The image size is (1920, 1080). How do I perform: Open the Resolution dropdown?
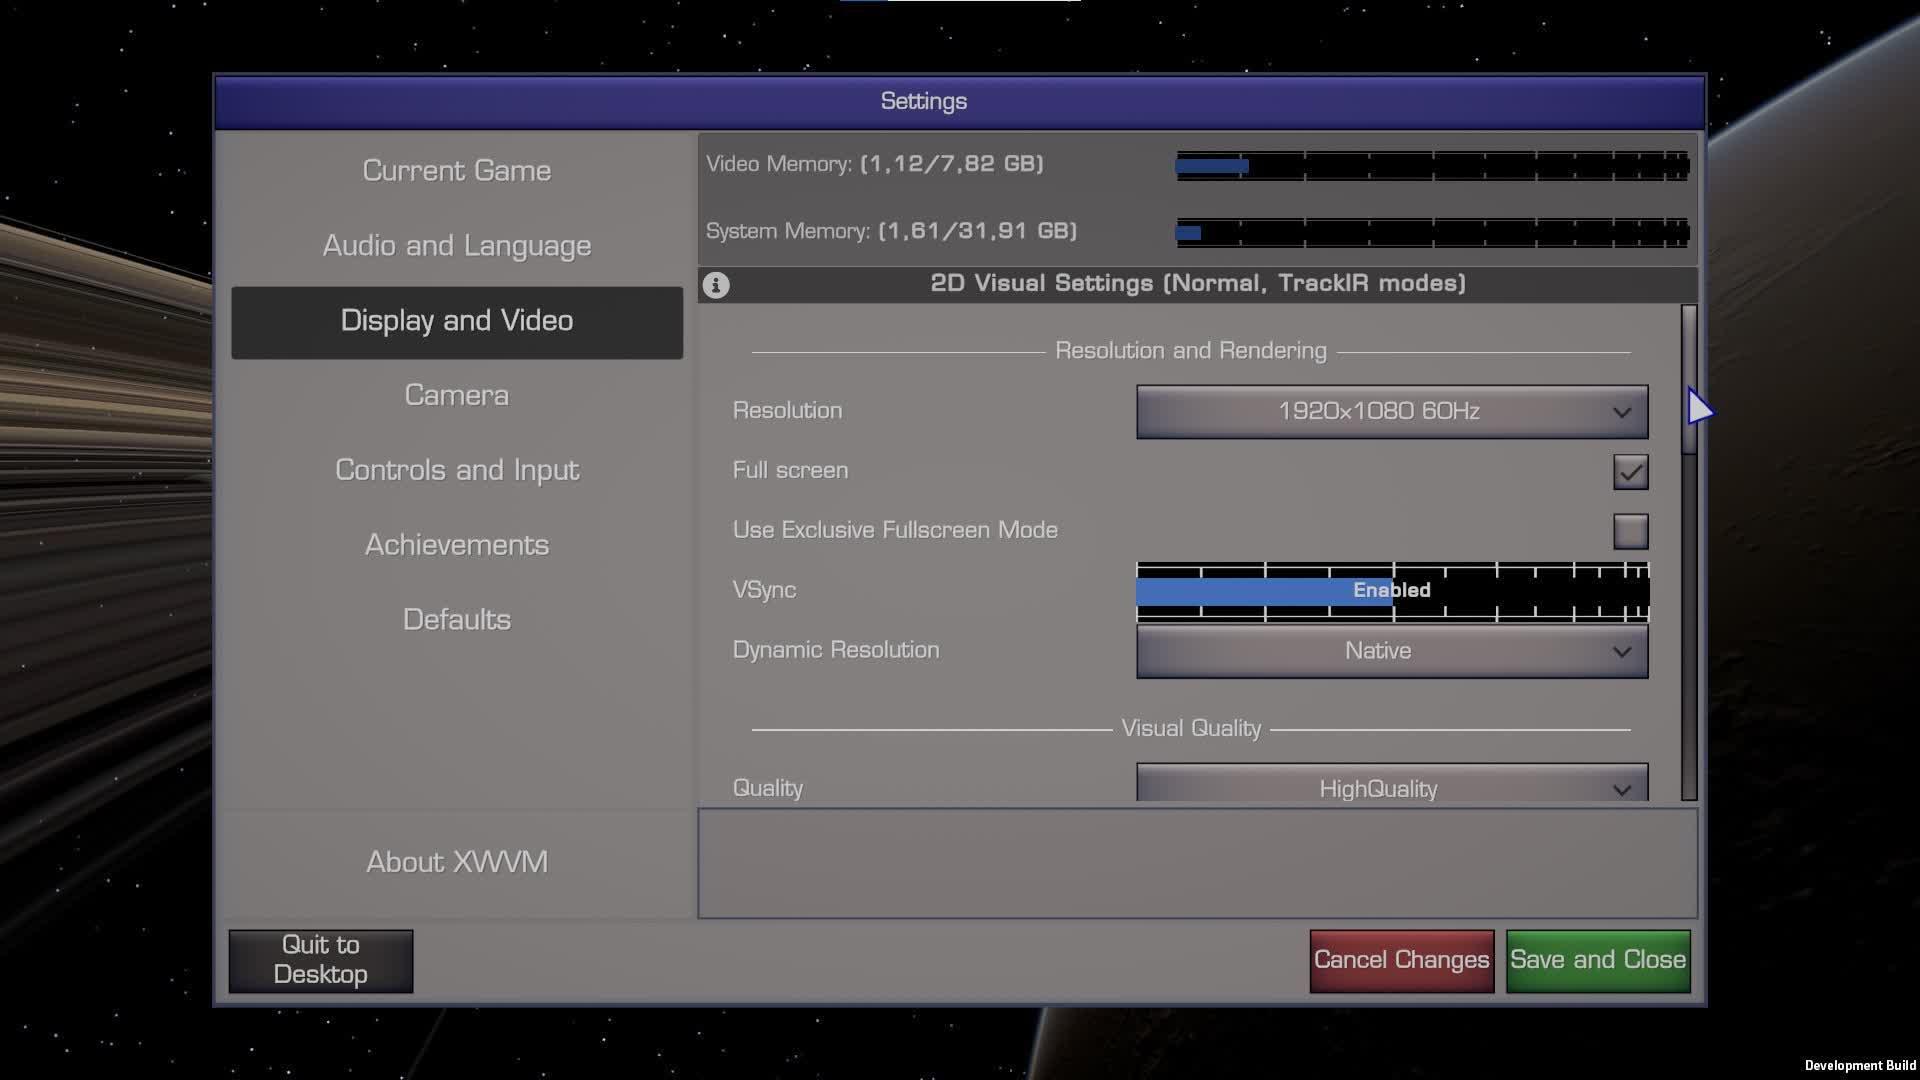click(1392, 411)
